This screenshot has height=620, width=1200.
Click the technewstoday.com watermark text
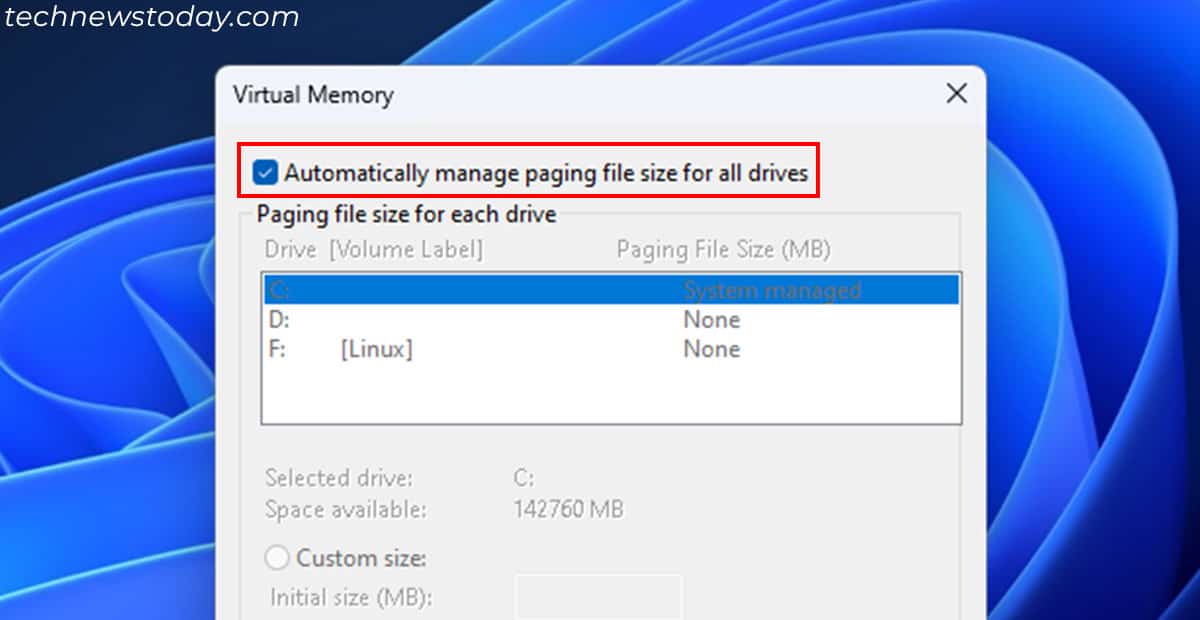pyautogui.click(x=150, y=16)
